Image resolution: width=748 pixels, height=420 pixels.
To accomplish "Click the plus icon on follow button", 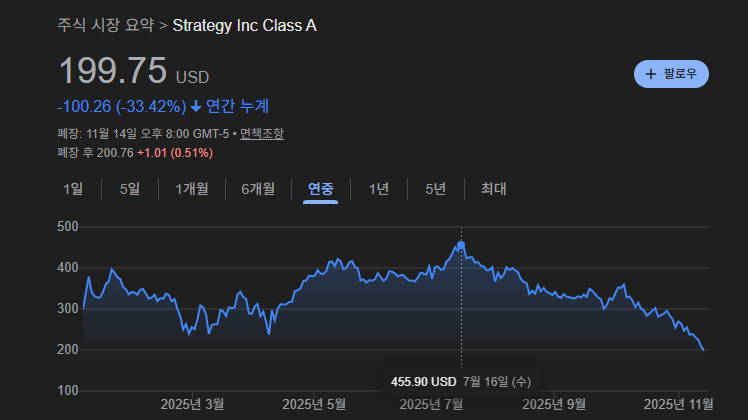I will click(651, 74).
